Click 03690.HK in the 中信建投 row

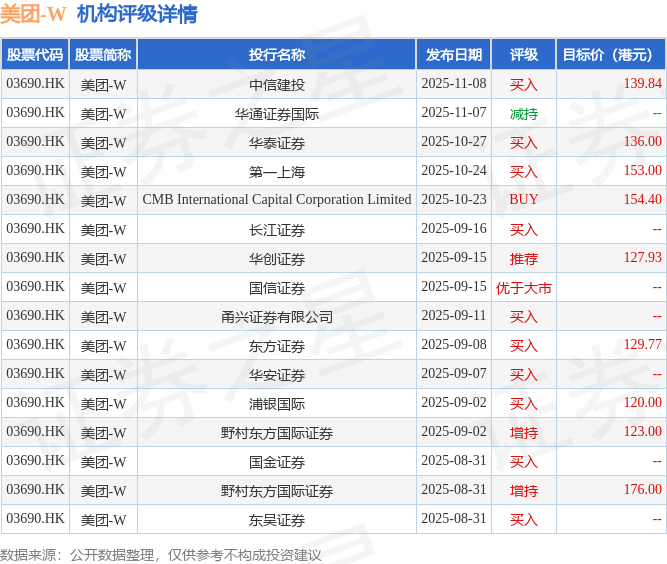35,83
